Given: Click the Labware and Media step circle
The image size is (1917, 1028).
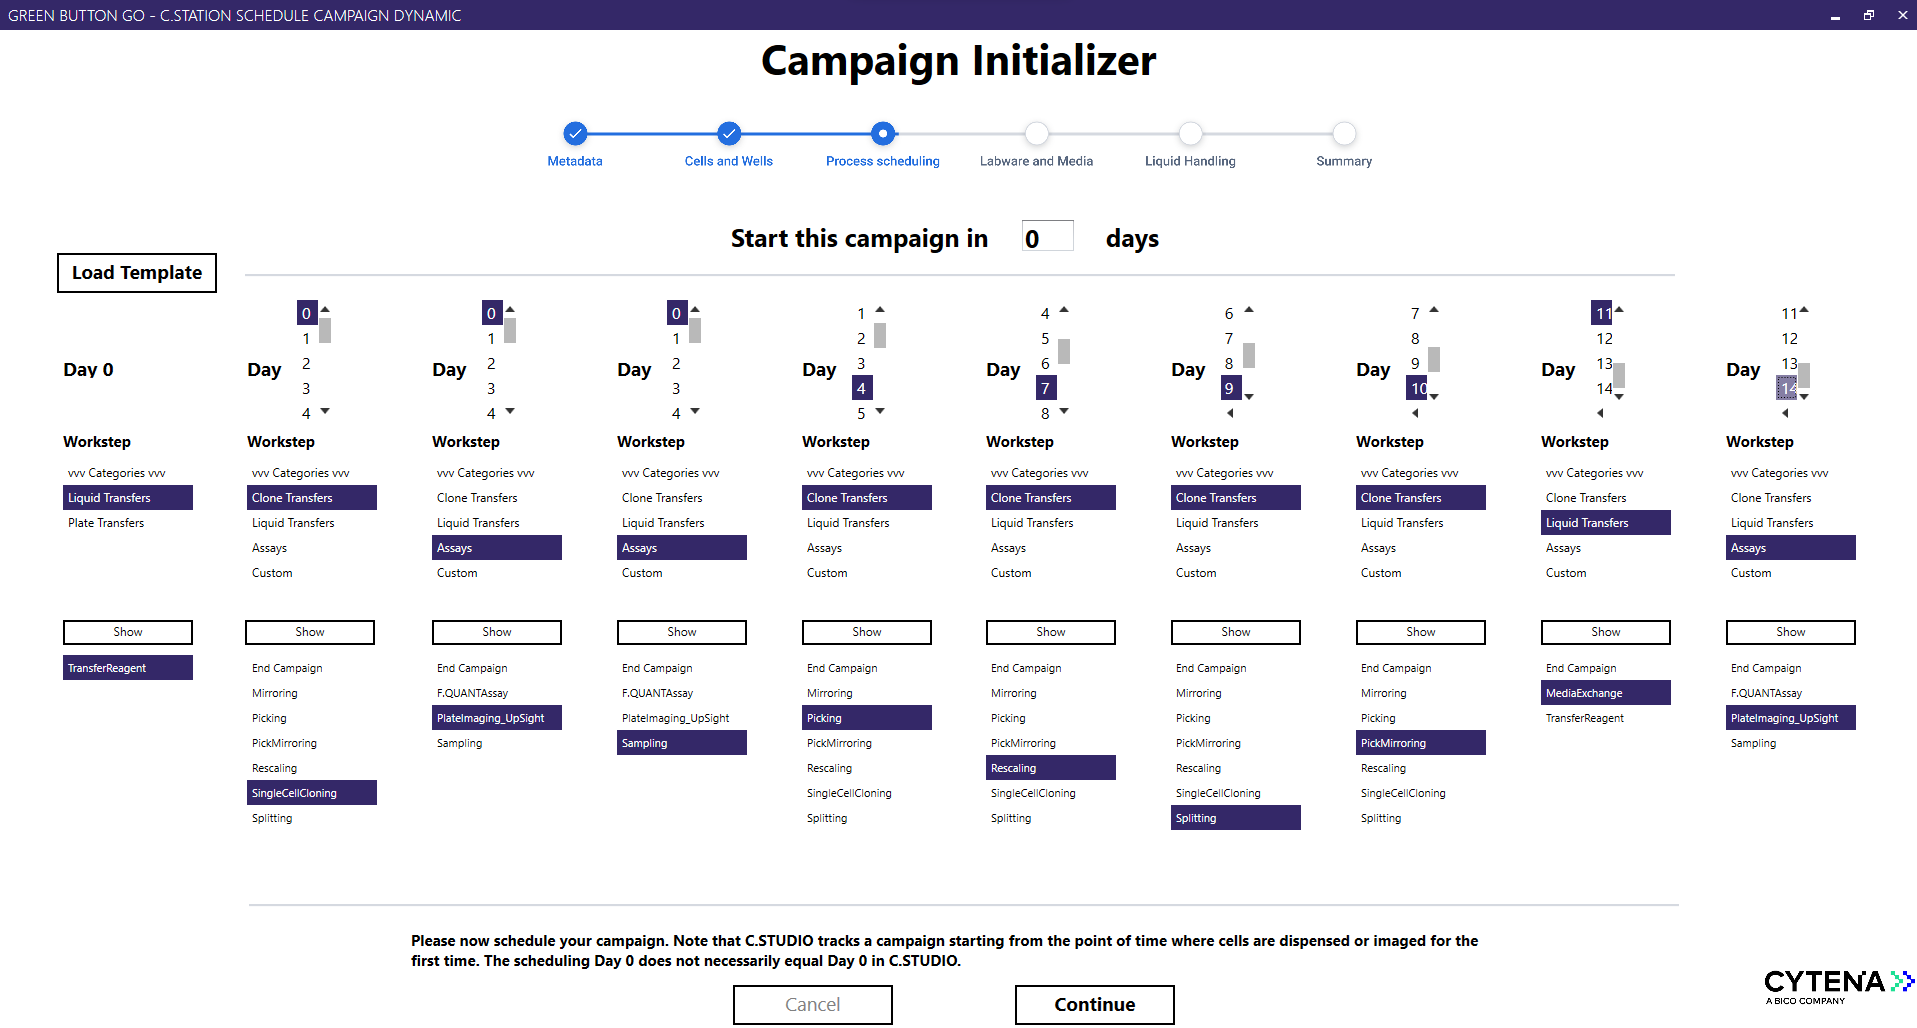Looking at the screenshot, I should (1036, 133).
